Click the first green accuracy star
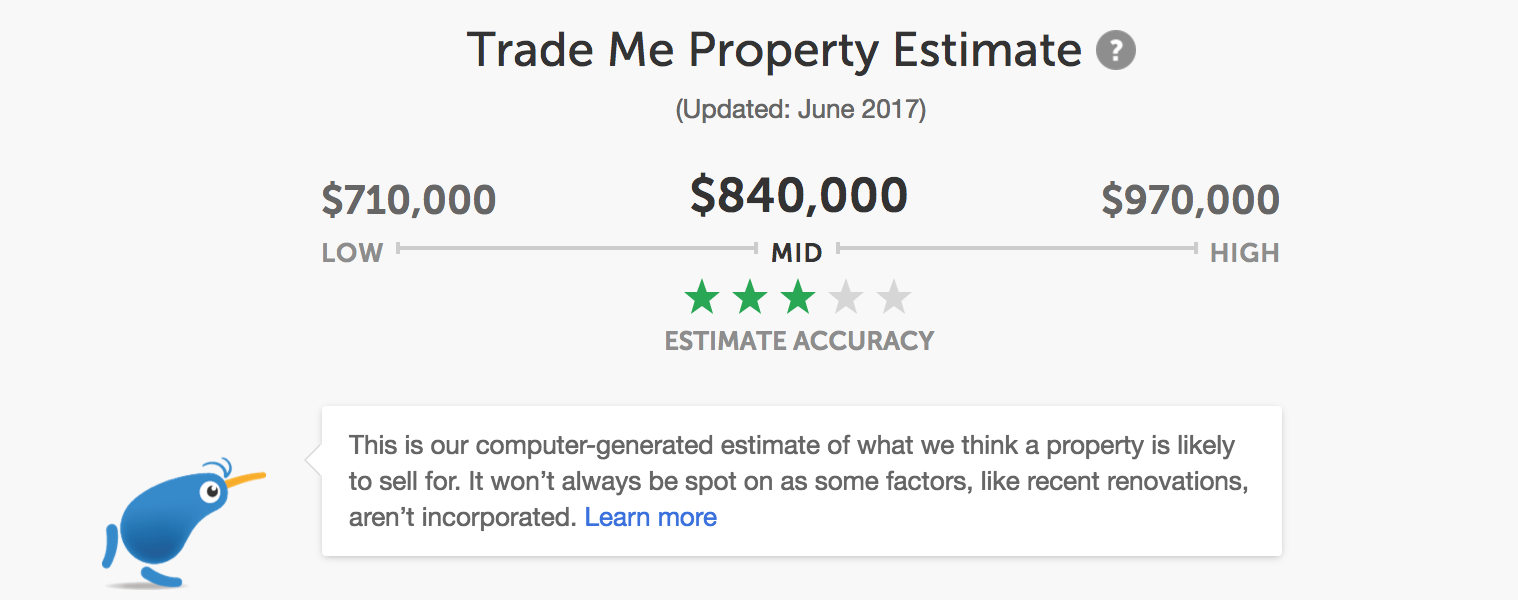Screen dimensions: 1518x600 [x=702, y=297]
